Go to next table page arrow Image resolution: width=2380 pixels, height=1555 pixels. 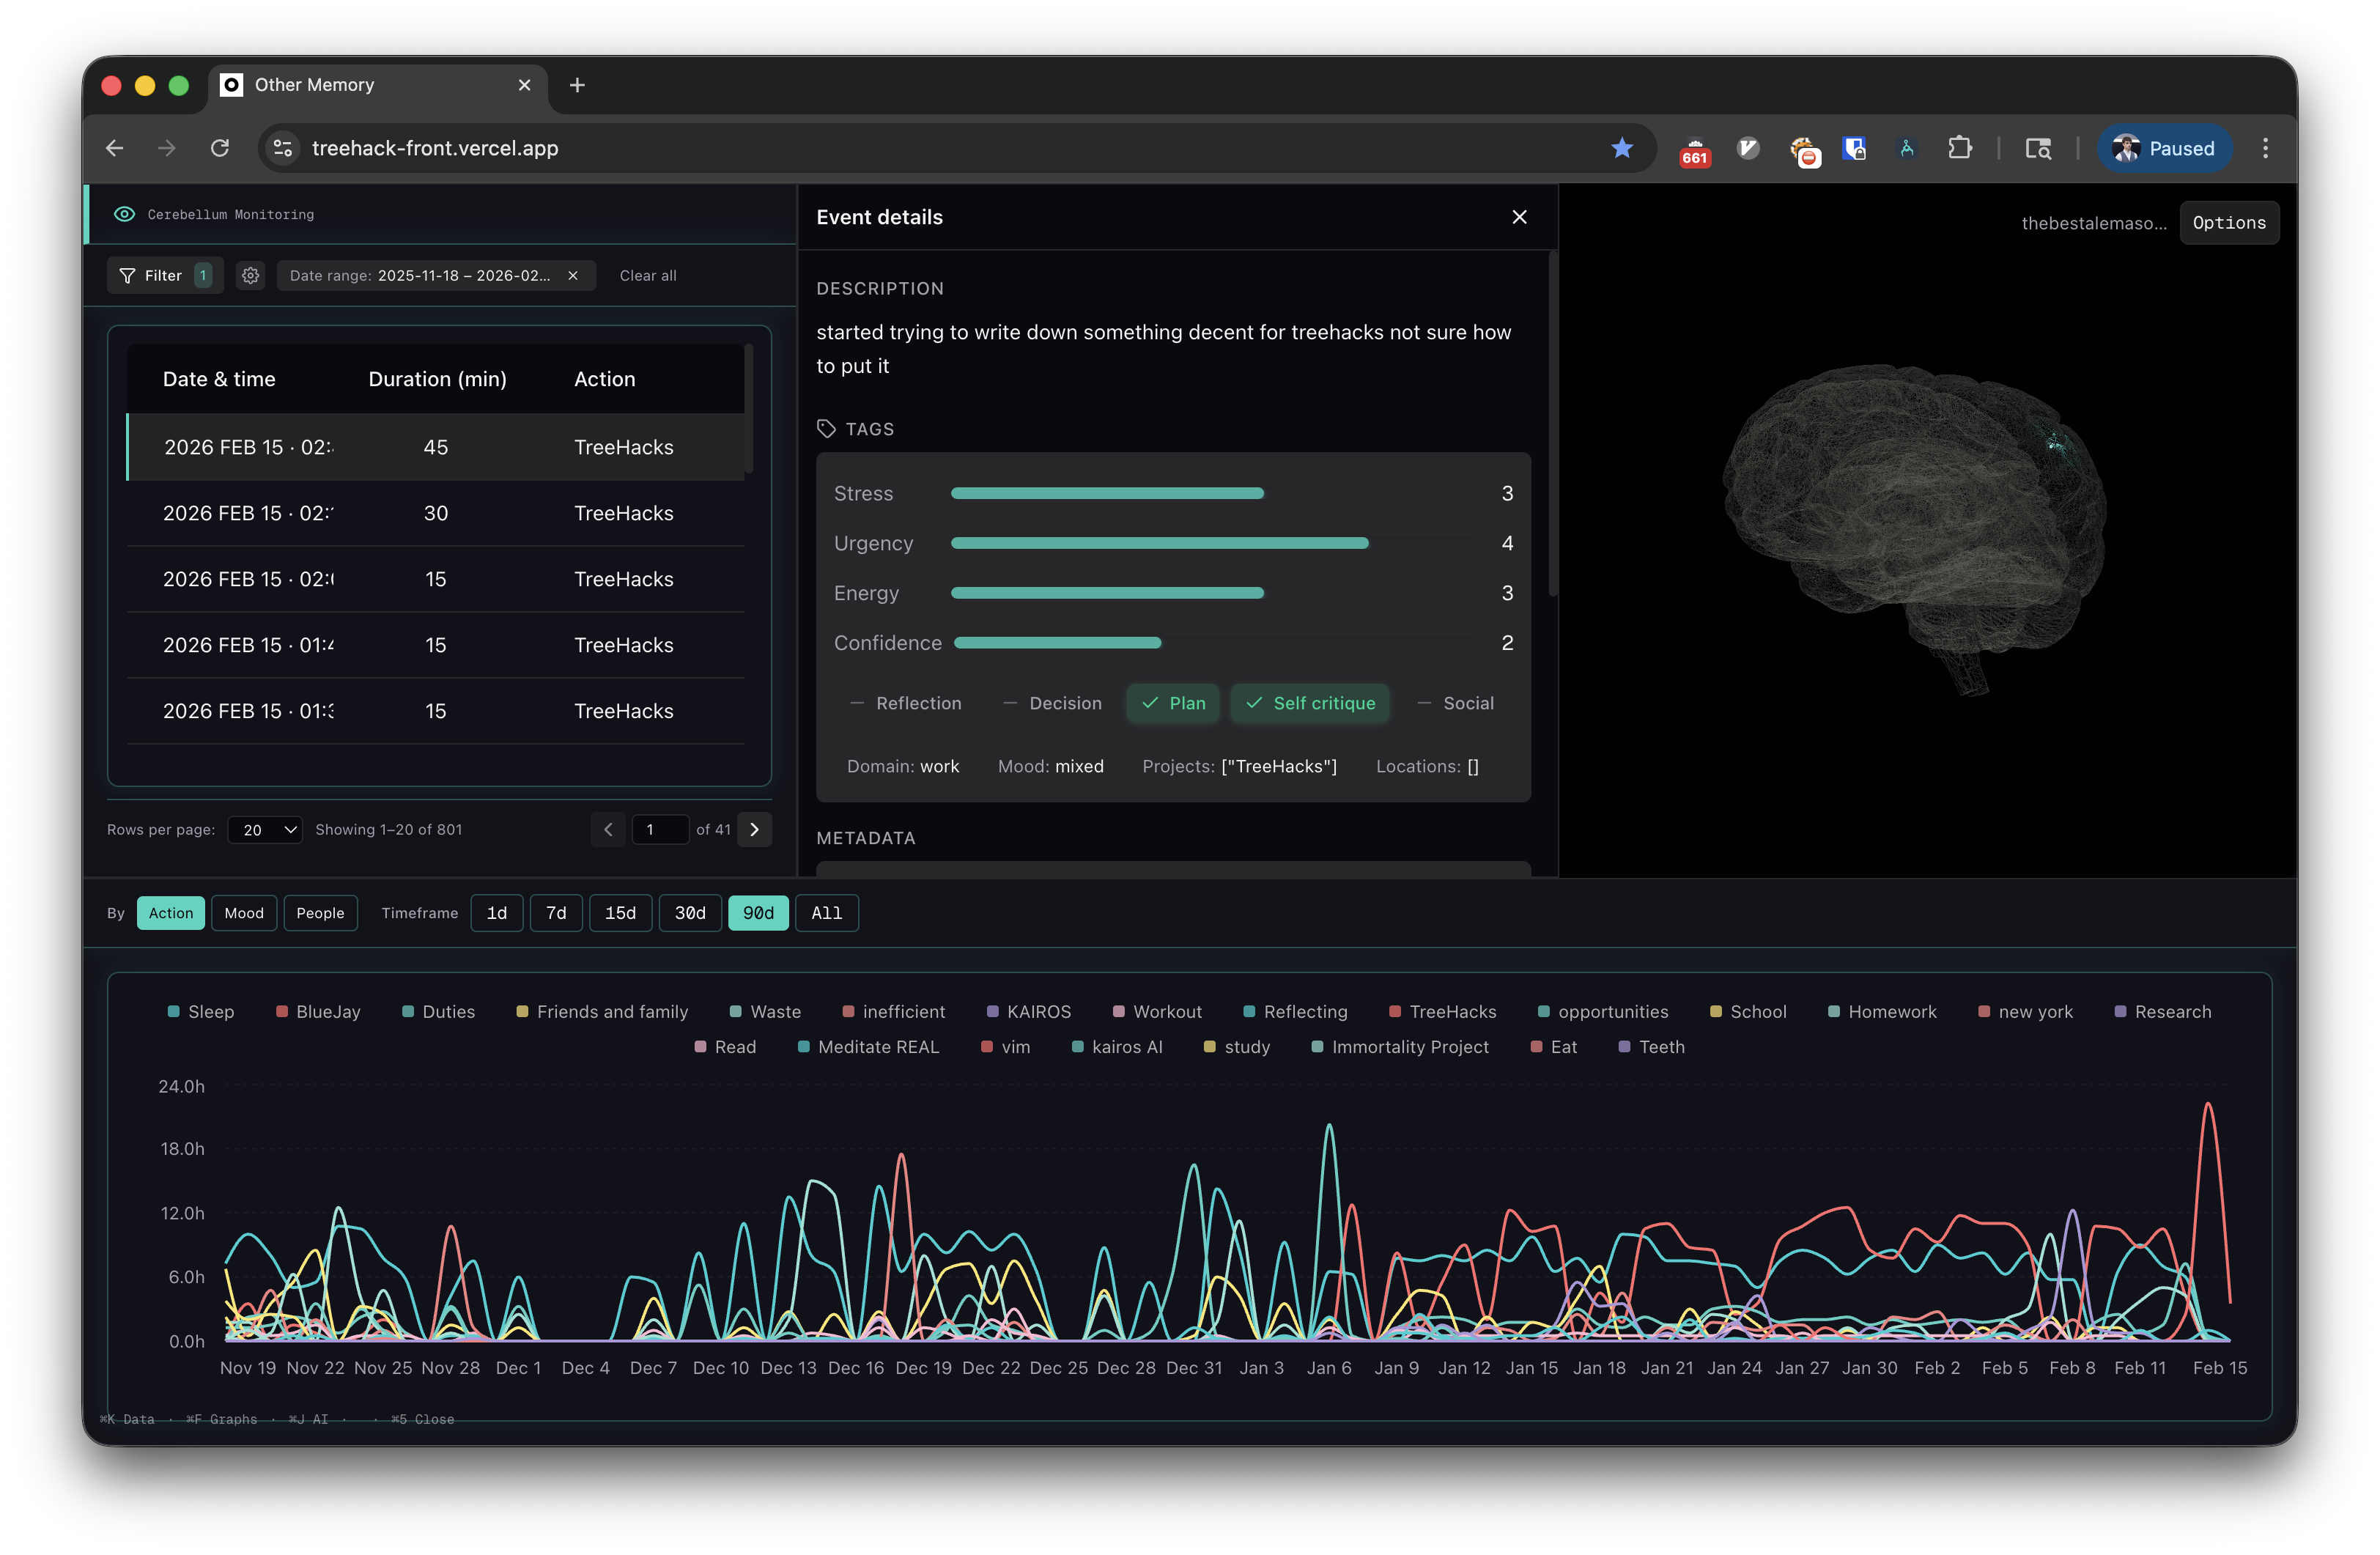754,829
